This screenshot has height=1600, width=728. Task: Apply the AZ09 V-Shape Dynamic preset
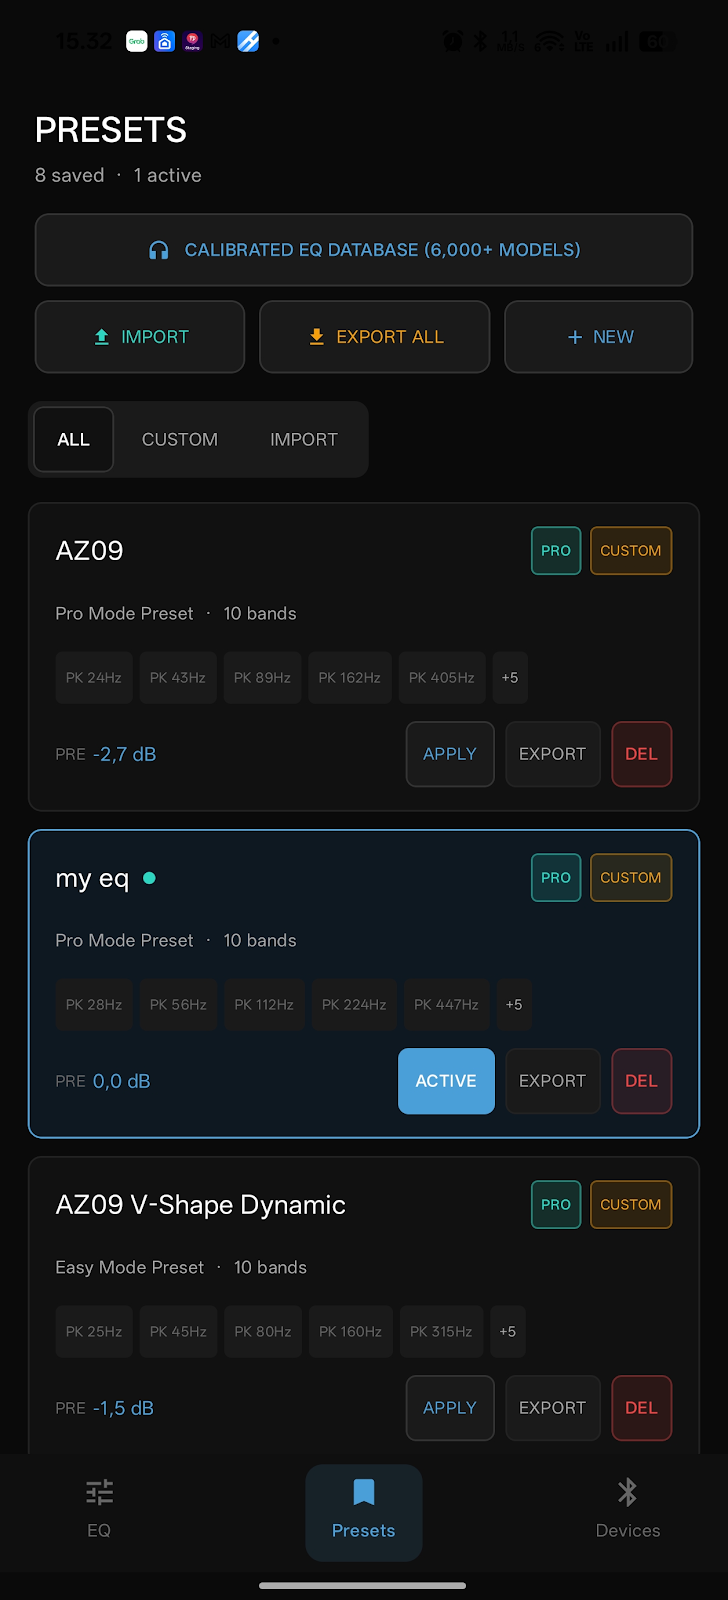(x=450, y=1408)
